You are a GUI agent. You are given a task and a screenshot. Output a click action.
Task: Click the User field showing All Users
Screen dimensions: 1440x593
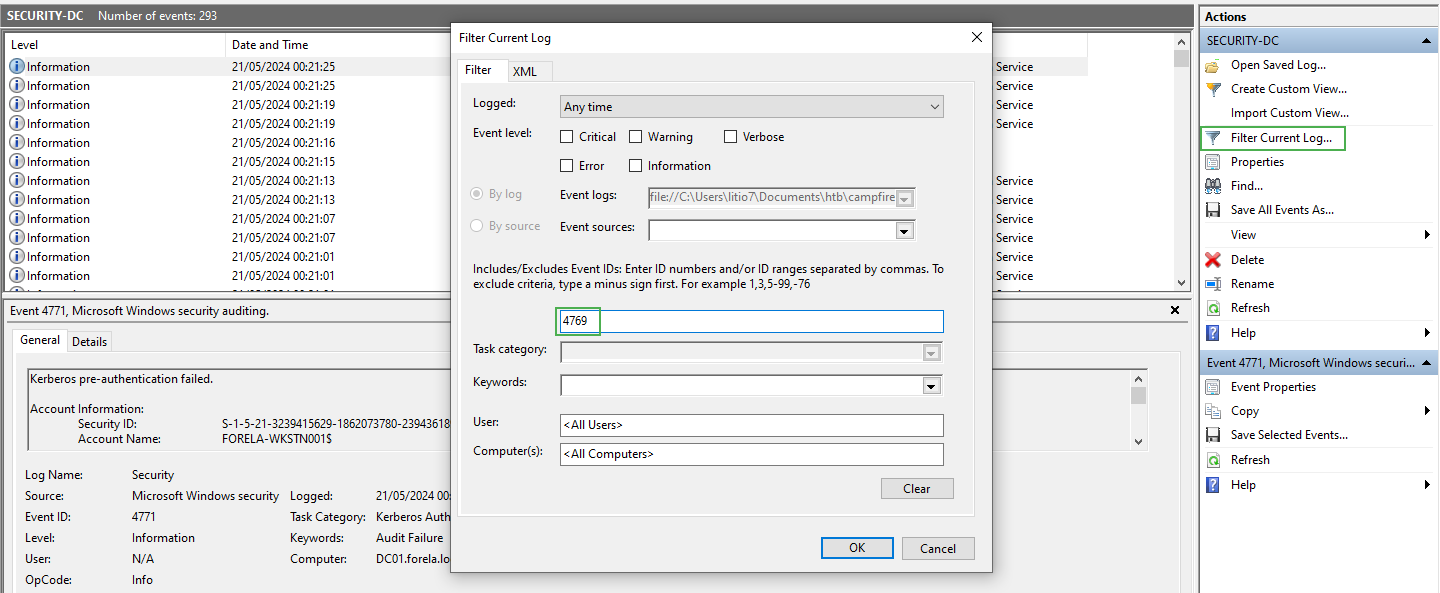752,425
